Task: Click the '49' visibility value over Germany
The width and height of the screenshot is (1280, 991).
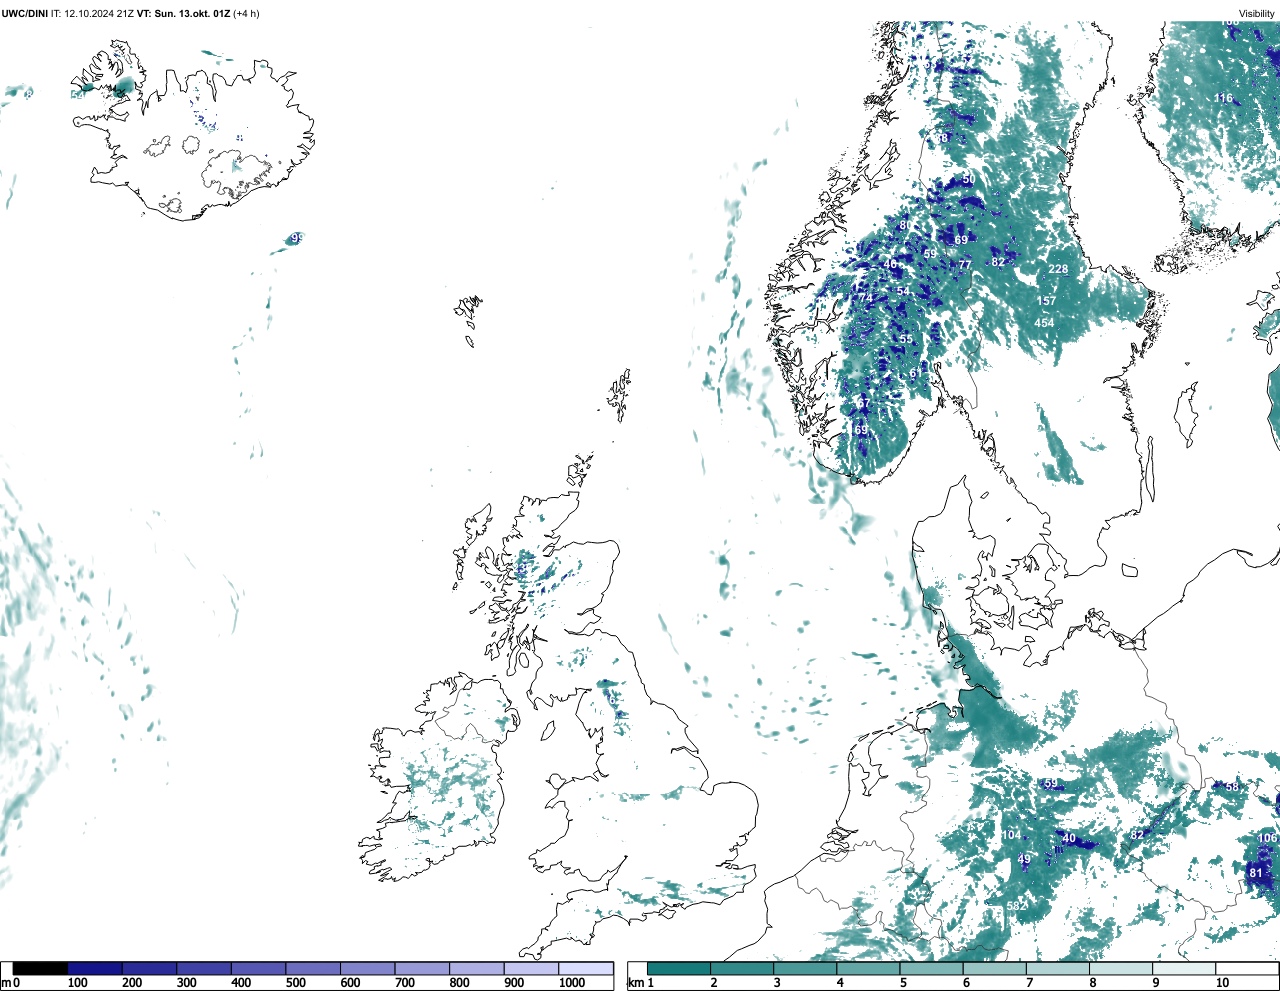Action: coord(1024,860)
